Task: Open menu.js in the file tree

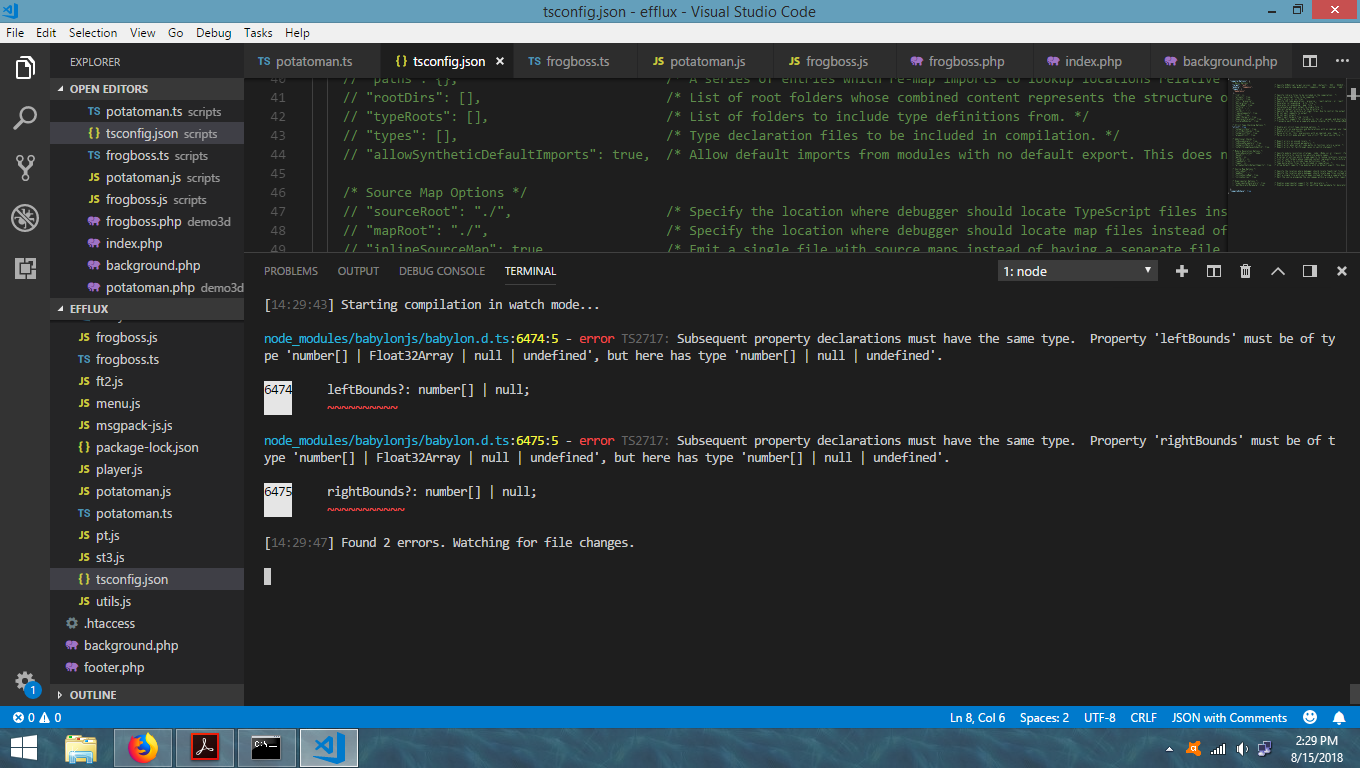Action: pyautogui.click(x=147, y=403)
